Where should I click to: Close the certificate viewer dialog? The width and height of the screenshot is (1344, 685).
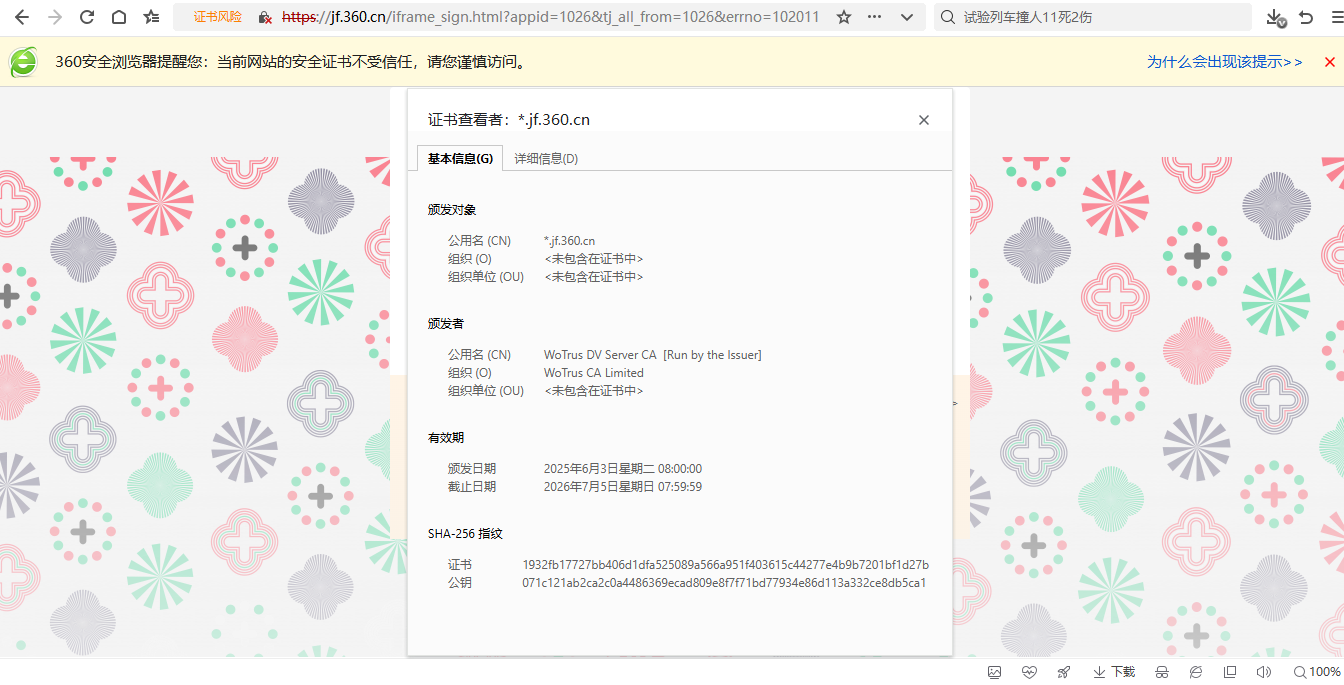click(924, 120)
